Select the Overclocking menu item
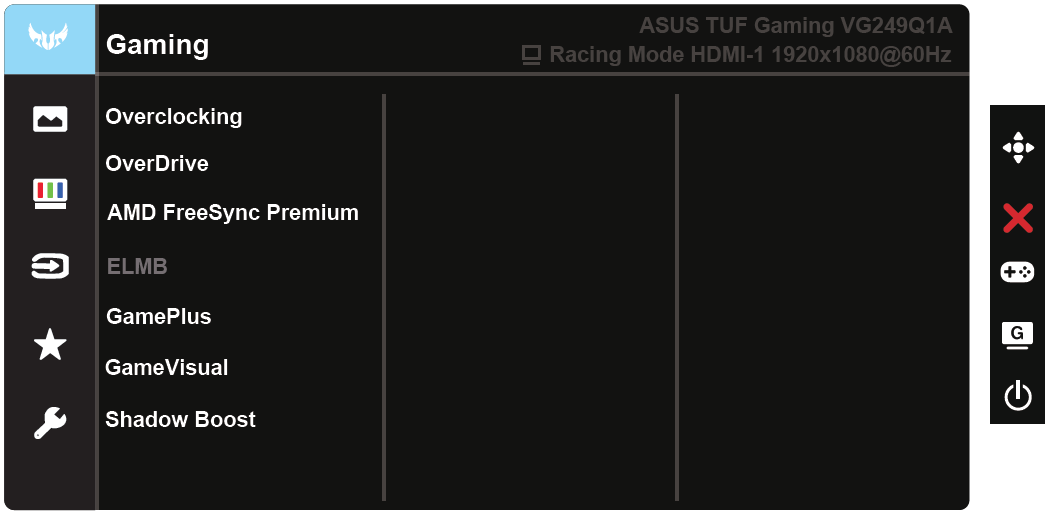Image resolution: width=1049 pixels, height=518 pixels. point(174,116)
